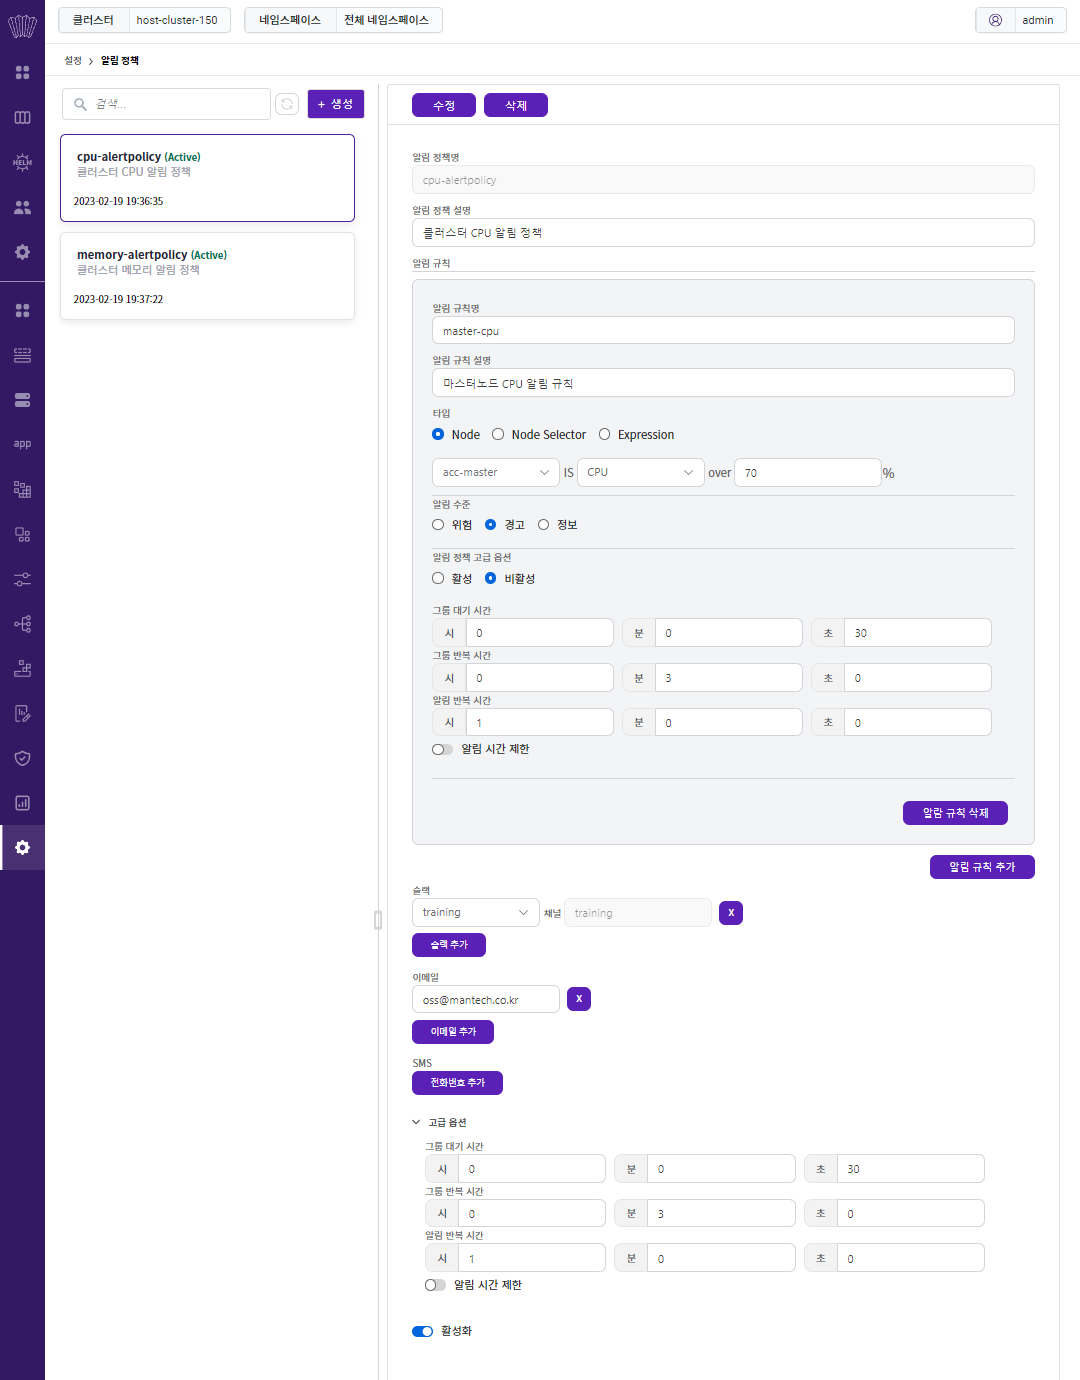The width and height of the screenshot is (1080, 1380).
Task: Select the 위험 alert level radio
Action: (x=438, y=524)
